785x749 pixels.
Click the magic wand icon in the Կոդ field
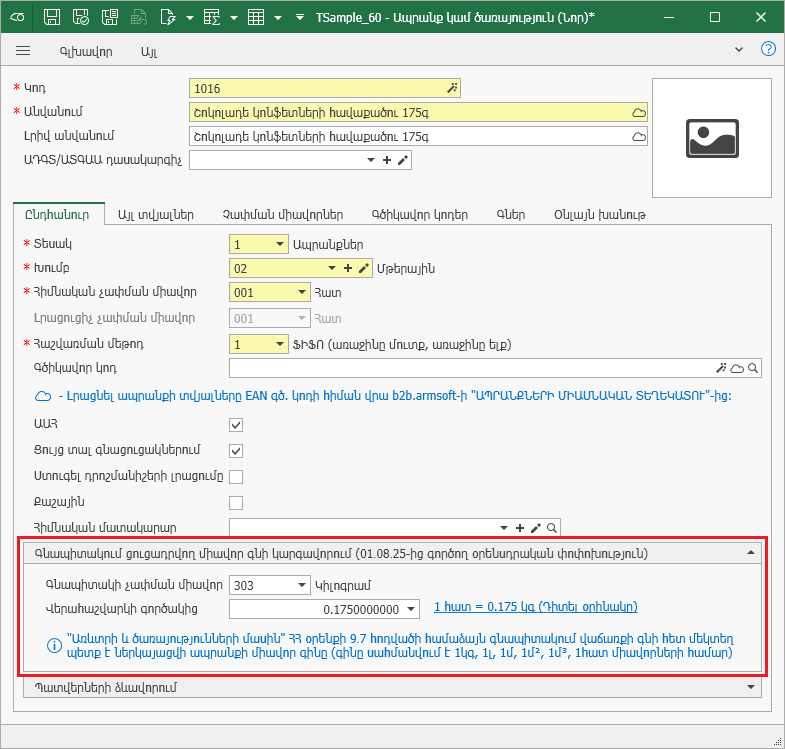pos(452,88)
